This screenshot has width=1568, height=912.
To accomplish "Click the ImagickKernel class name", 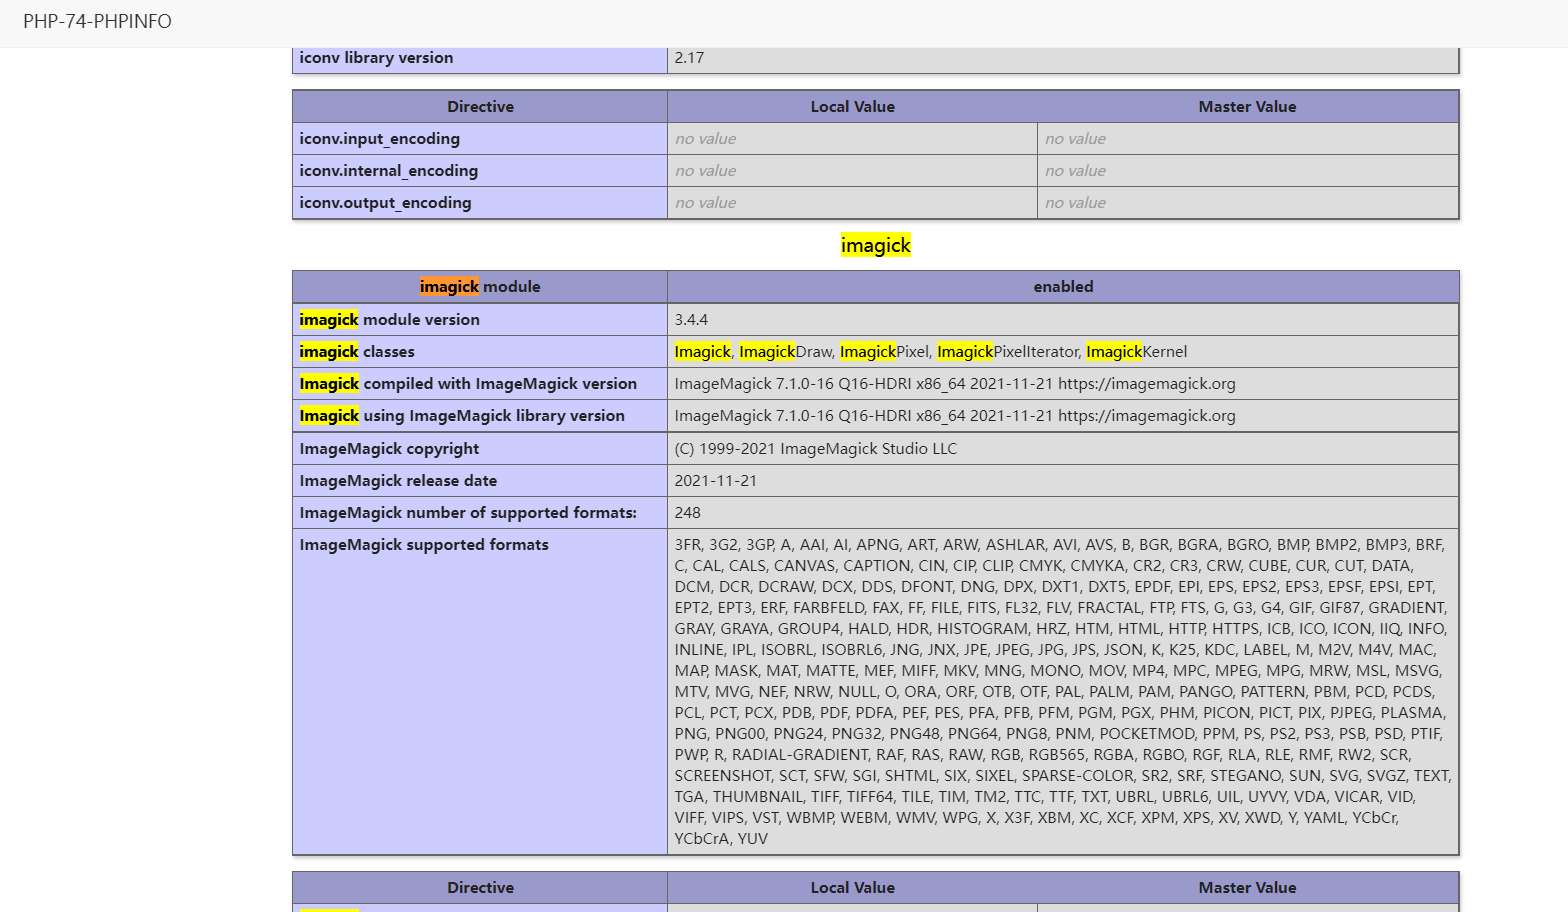I will point(1136,352).
